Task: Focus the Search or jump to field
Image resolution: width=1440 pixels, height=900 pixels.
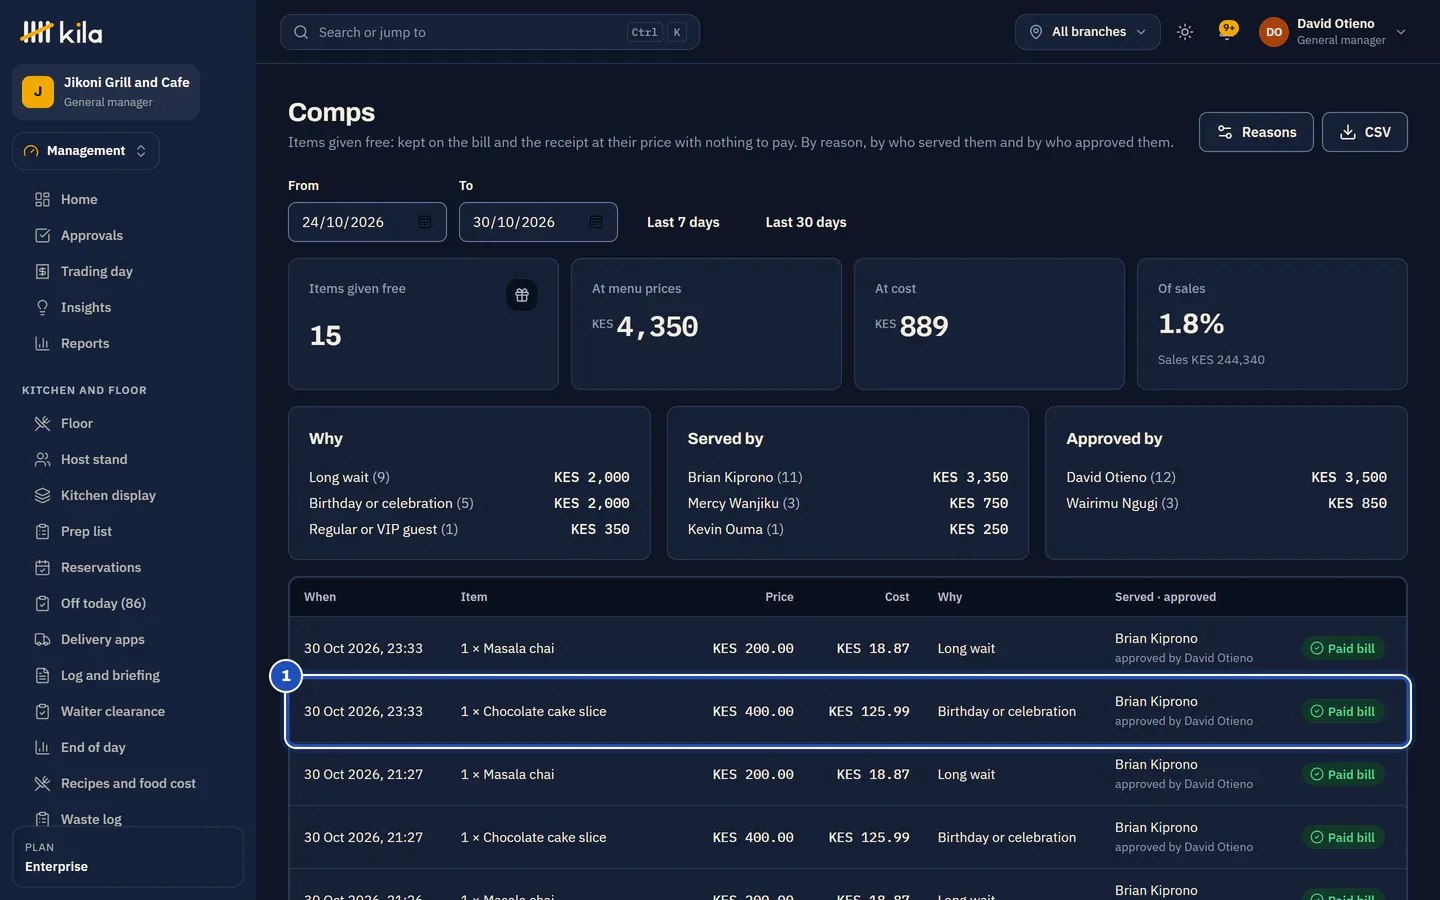Action: [490, 32]
